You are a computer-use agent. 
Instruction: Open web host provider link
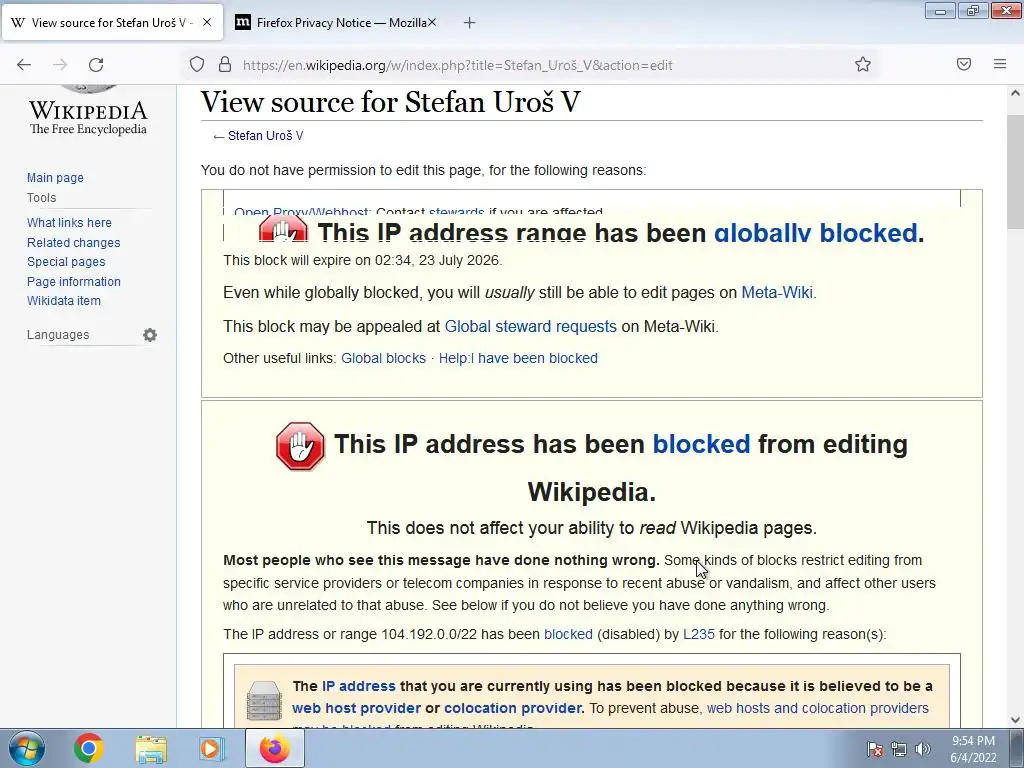pos(356,709)
